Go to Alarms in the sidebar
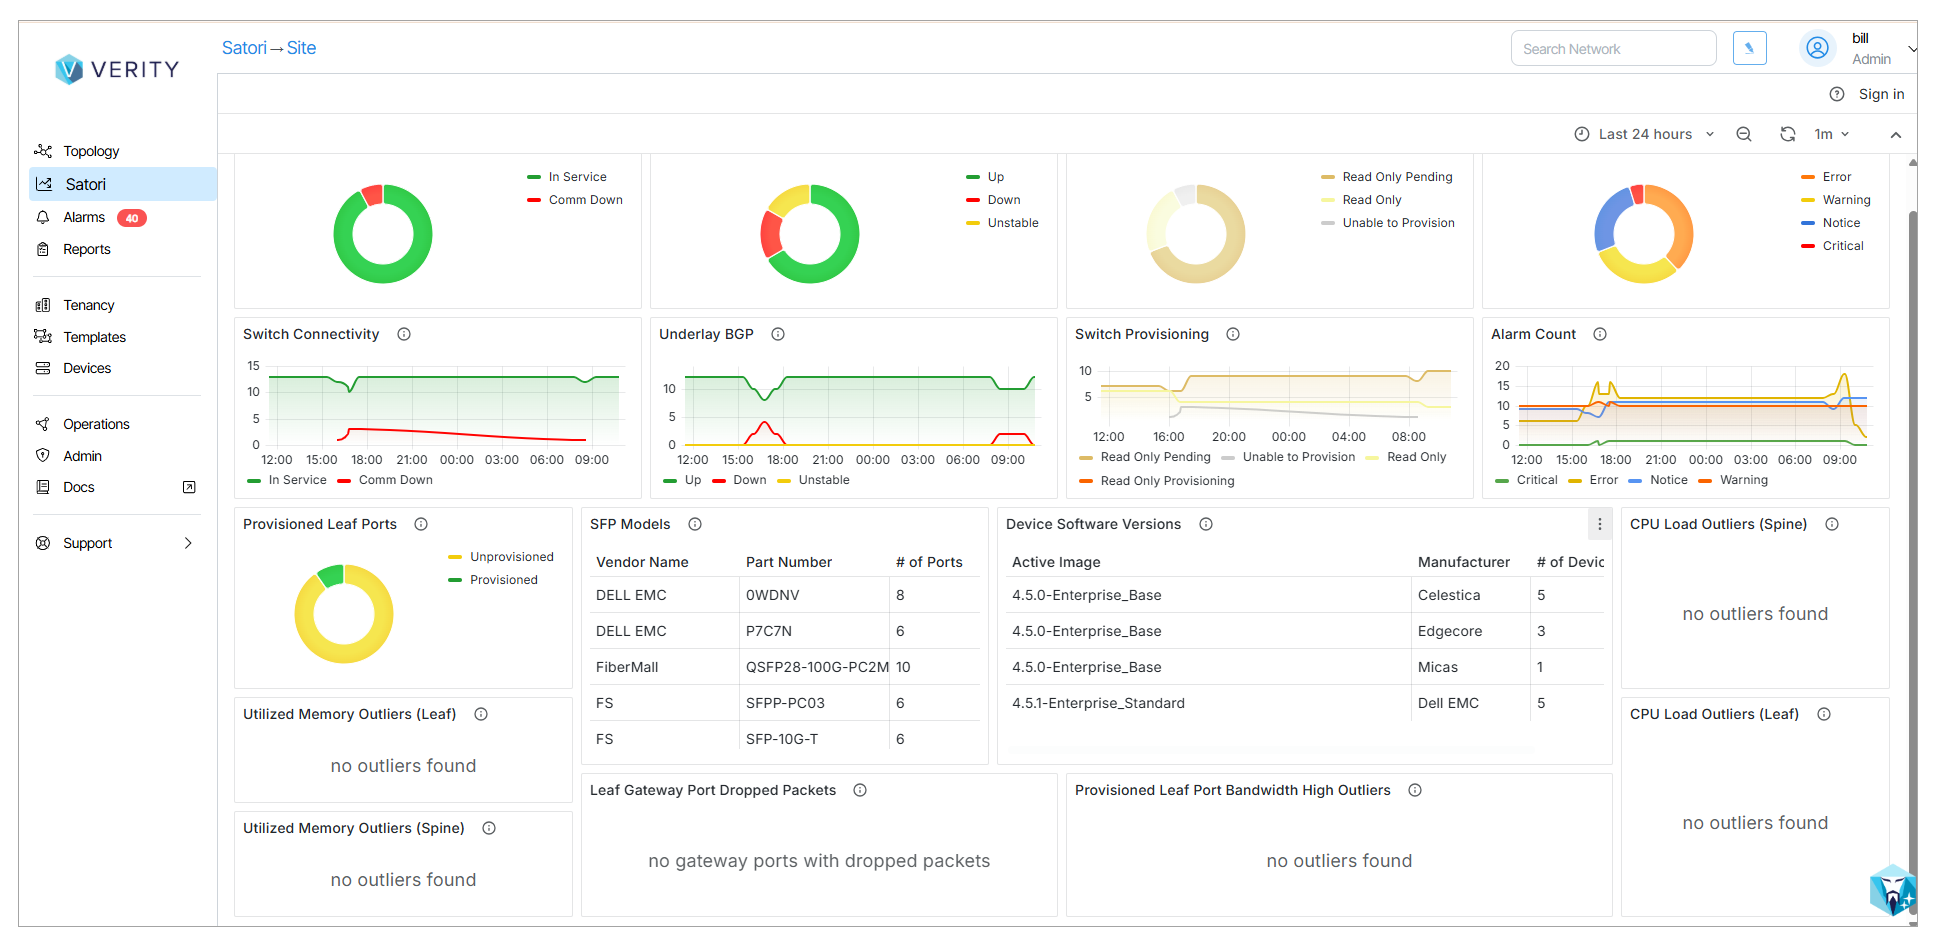Viewport: 1940px width, 944px height. [84, 217]
